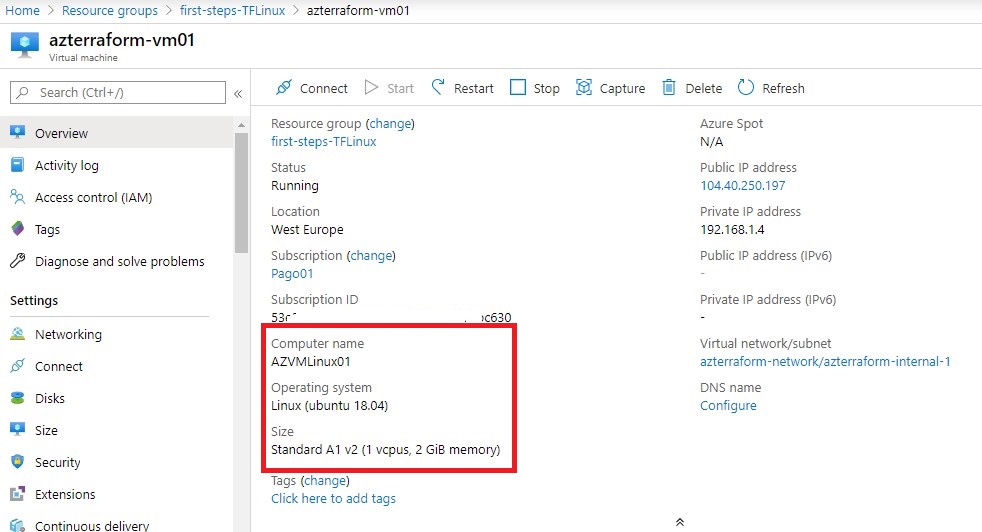Image resolution: width=982 pixels, height=532 pixels.
Task: Click the Stop square icon
Action: pos(518,88)
